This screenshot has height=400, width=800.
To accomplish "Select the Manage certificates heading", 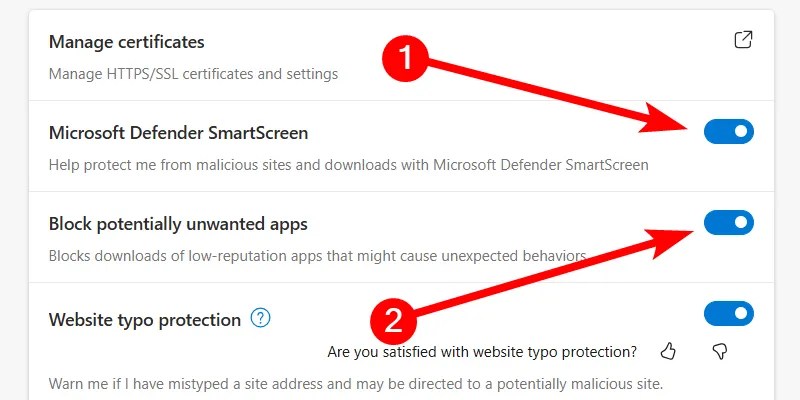I will coord(126,42).
